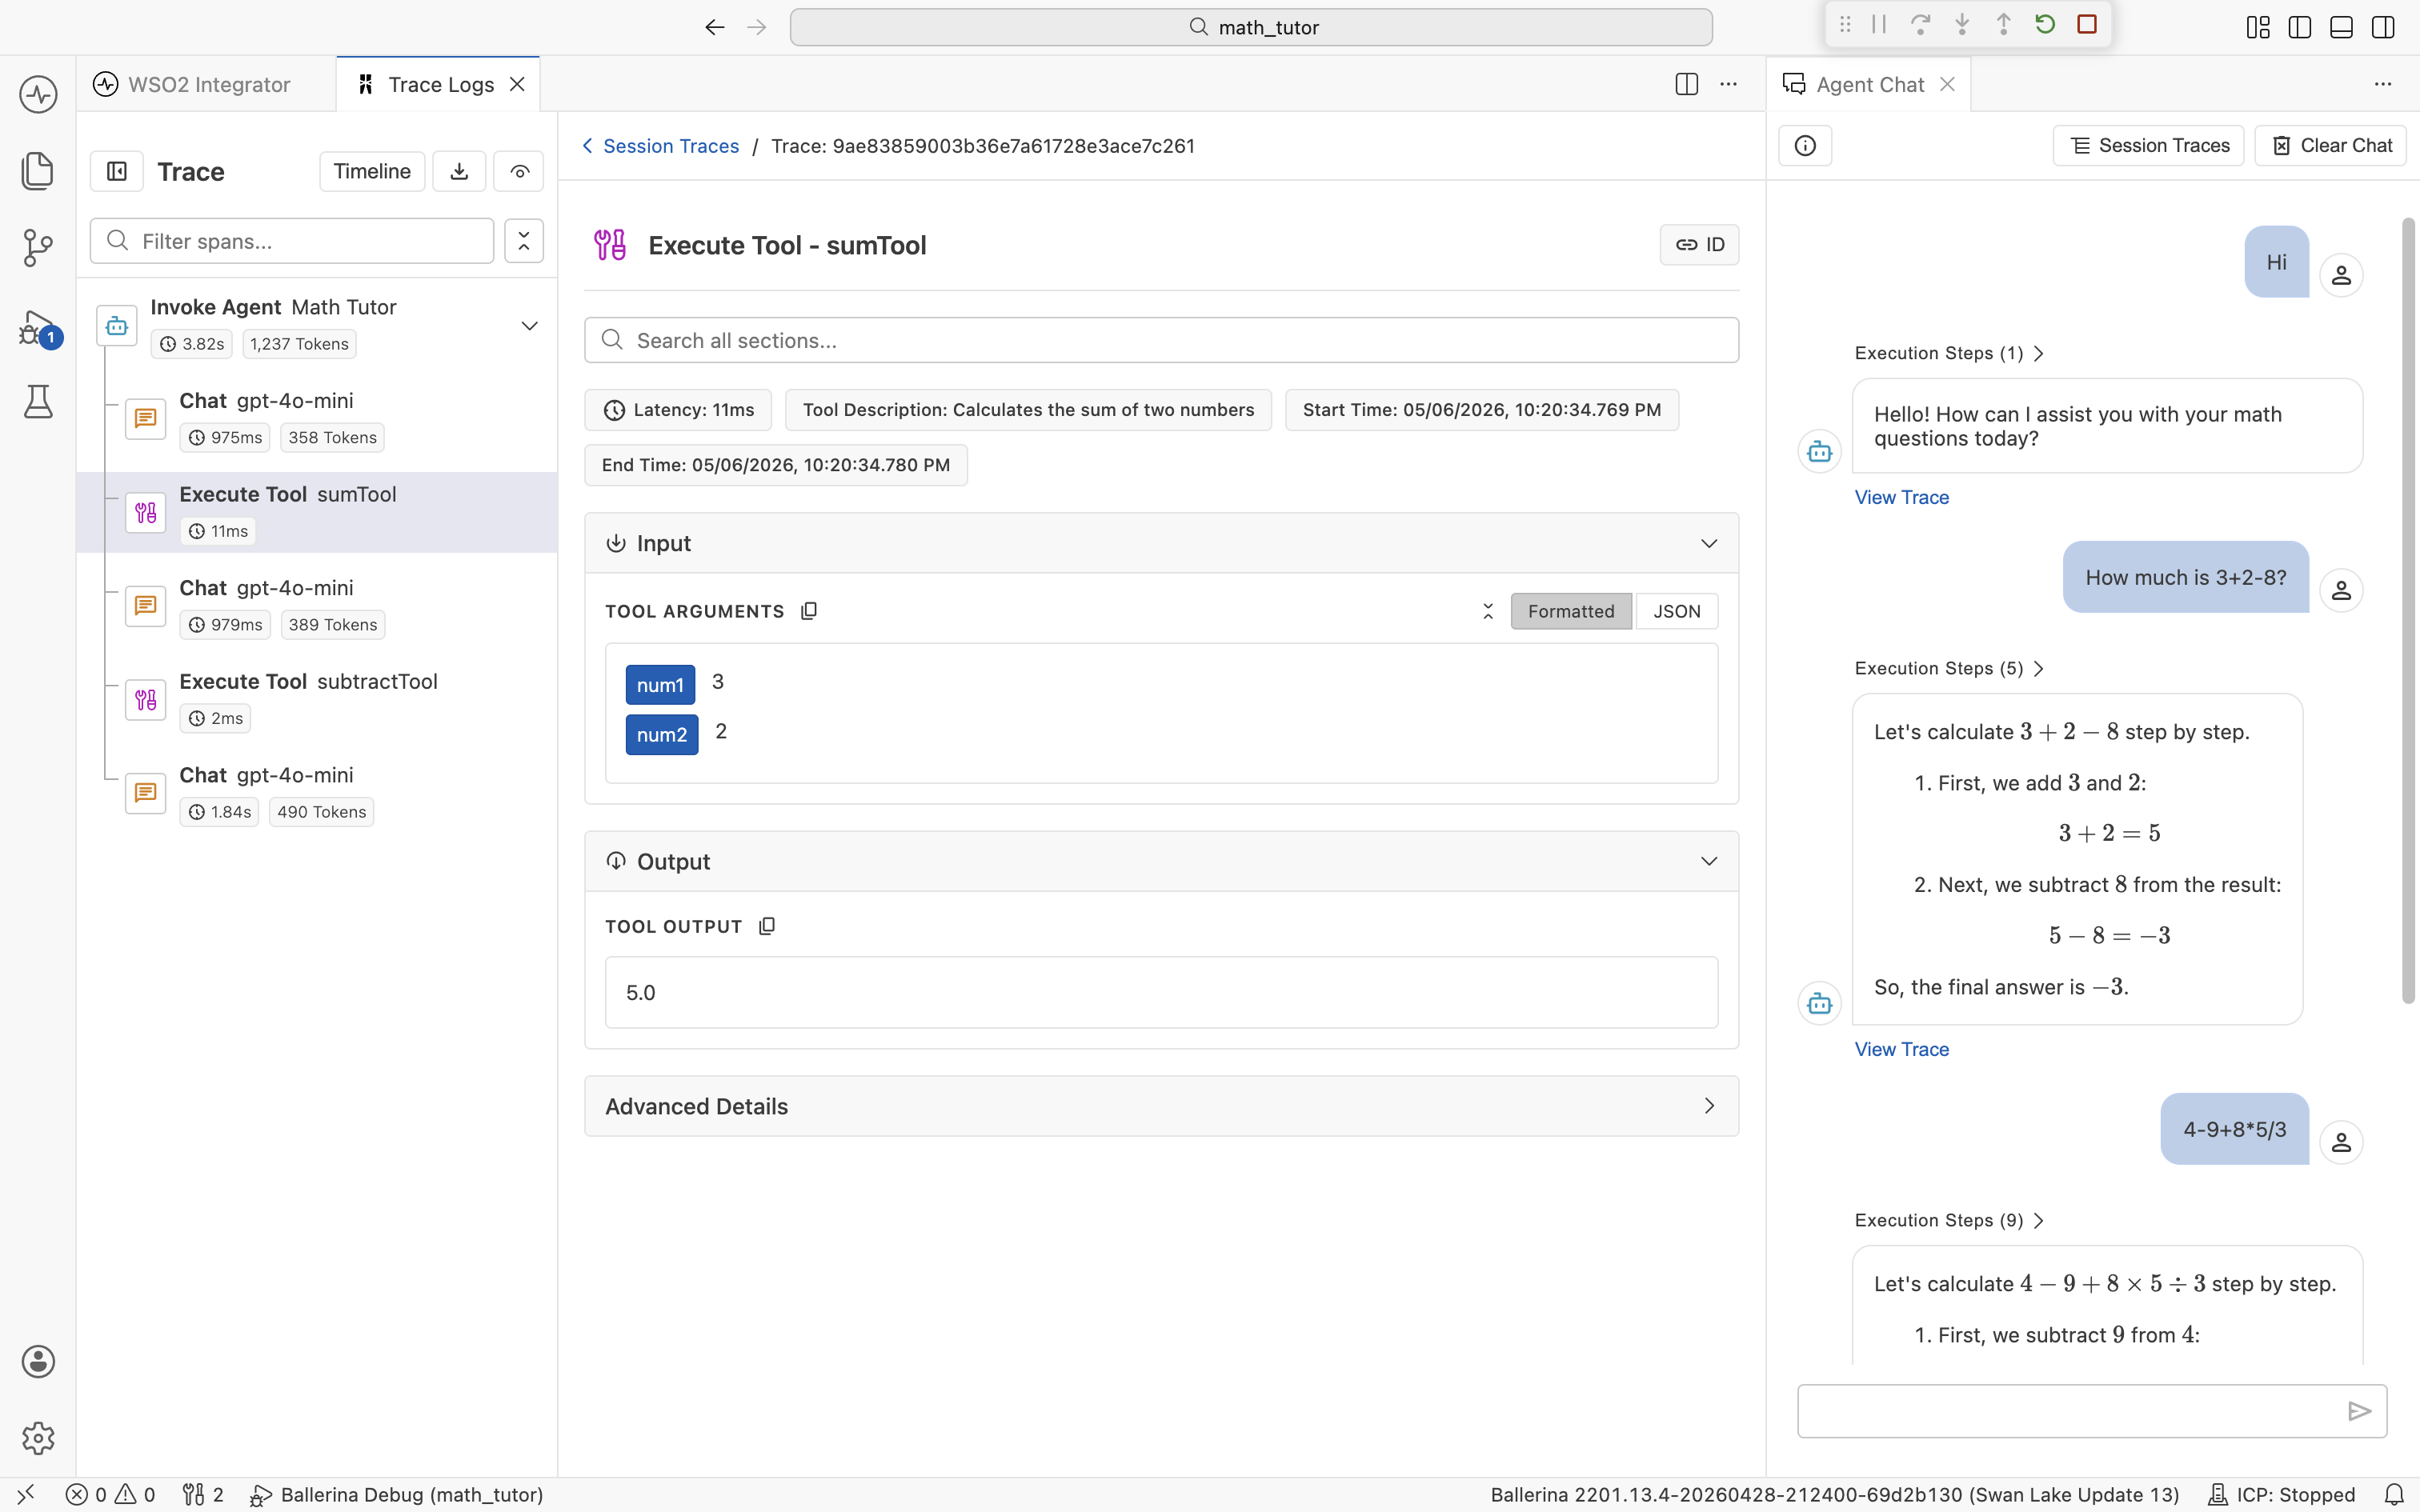The image size is (2420, 1512).
Task: Open the WSO2 Integrator activity bar icon
Action: [38, 94]
